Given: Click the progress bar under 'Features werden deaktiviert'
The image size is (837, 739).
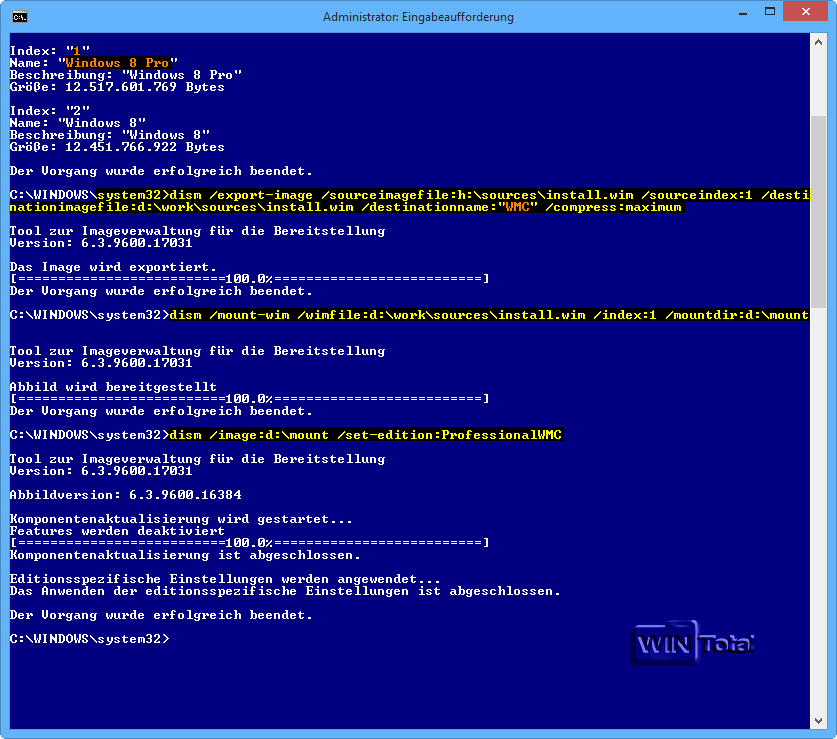Looking at the screenshot, I should [249, 543].
